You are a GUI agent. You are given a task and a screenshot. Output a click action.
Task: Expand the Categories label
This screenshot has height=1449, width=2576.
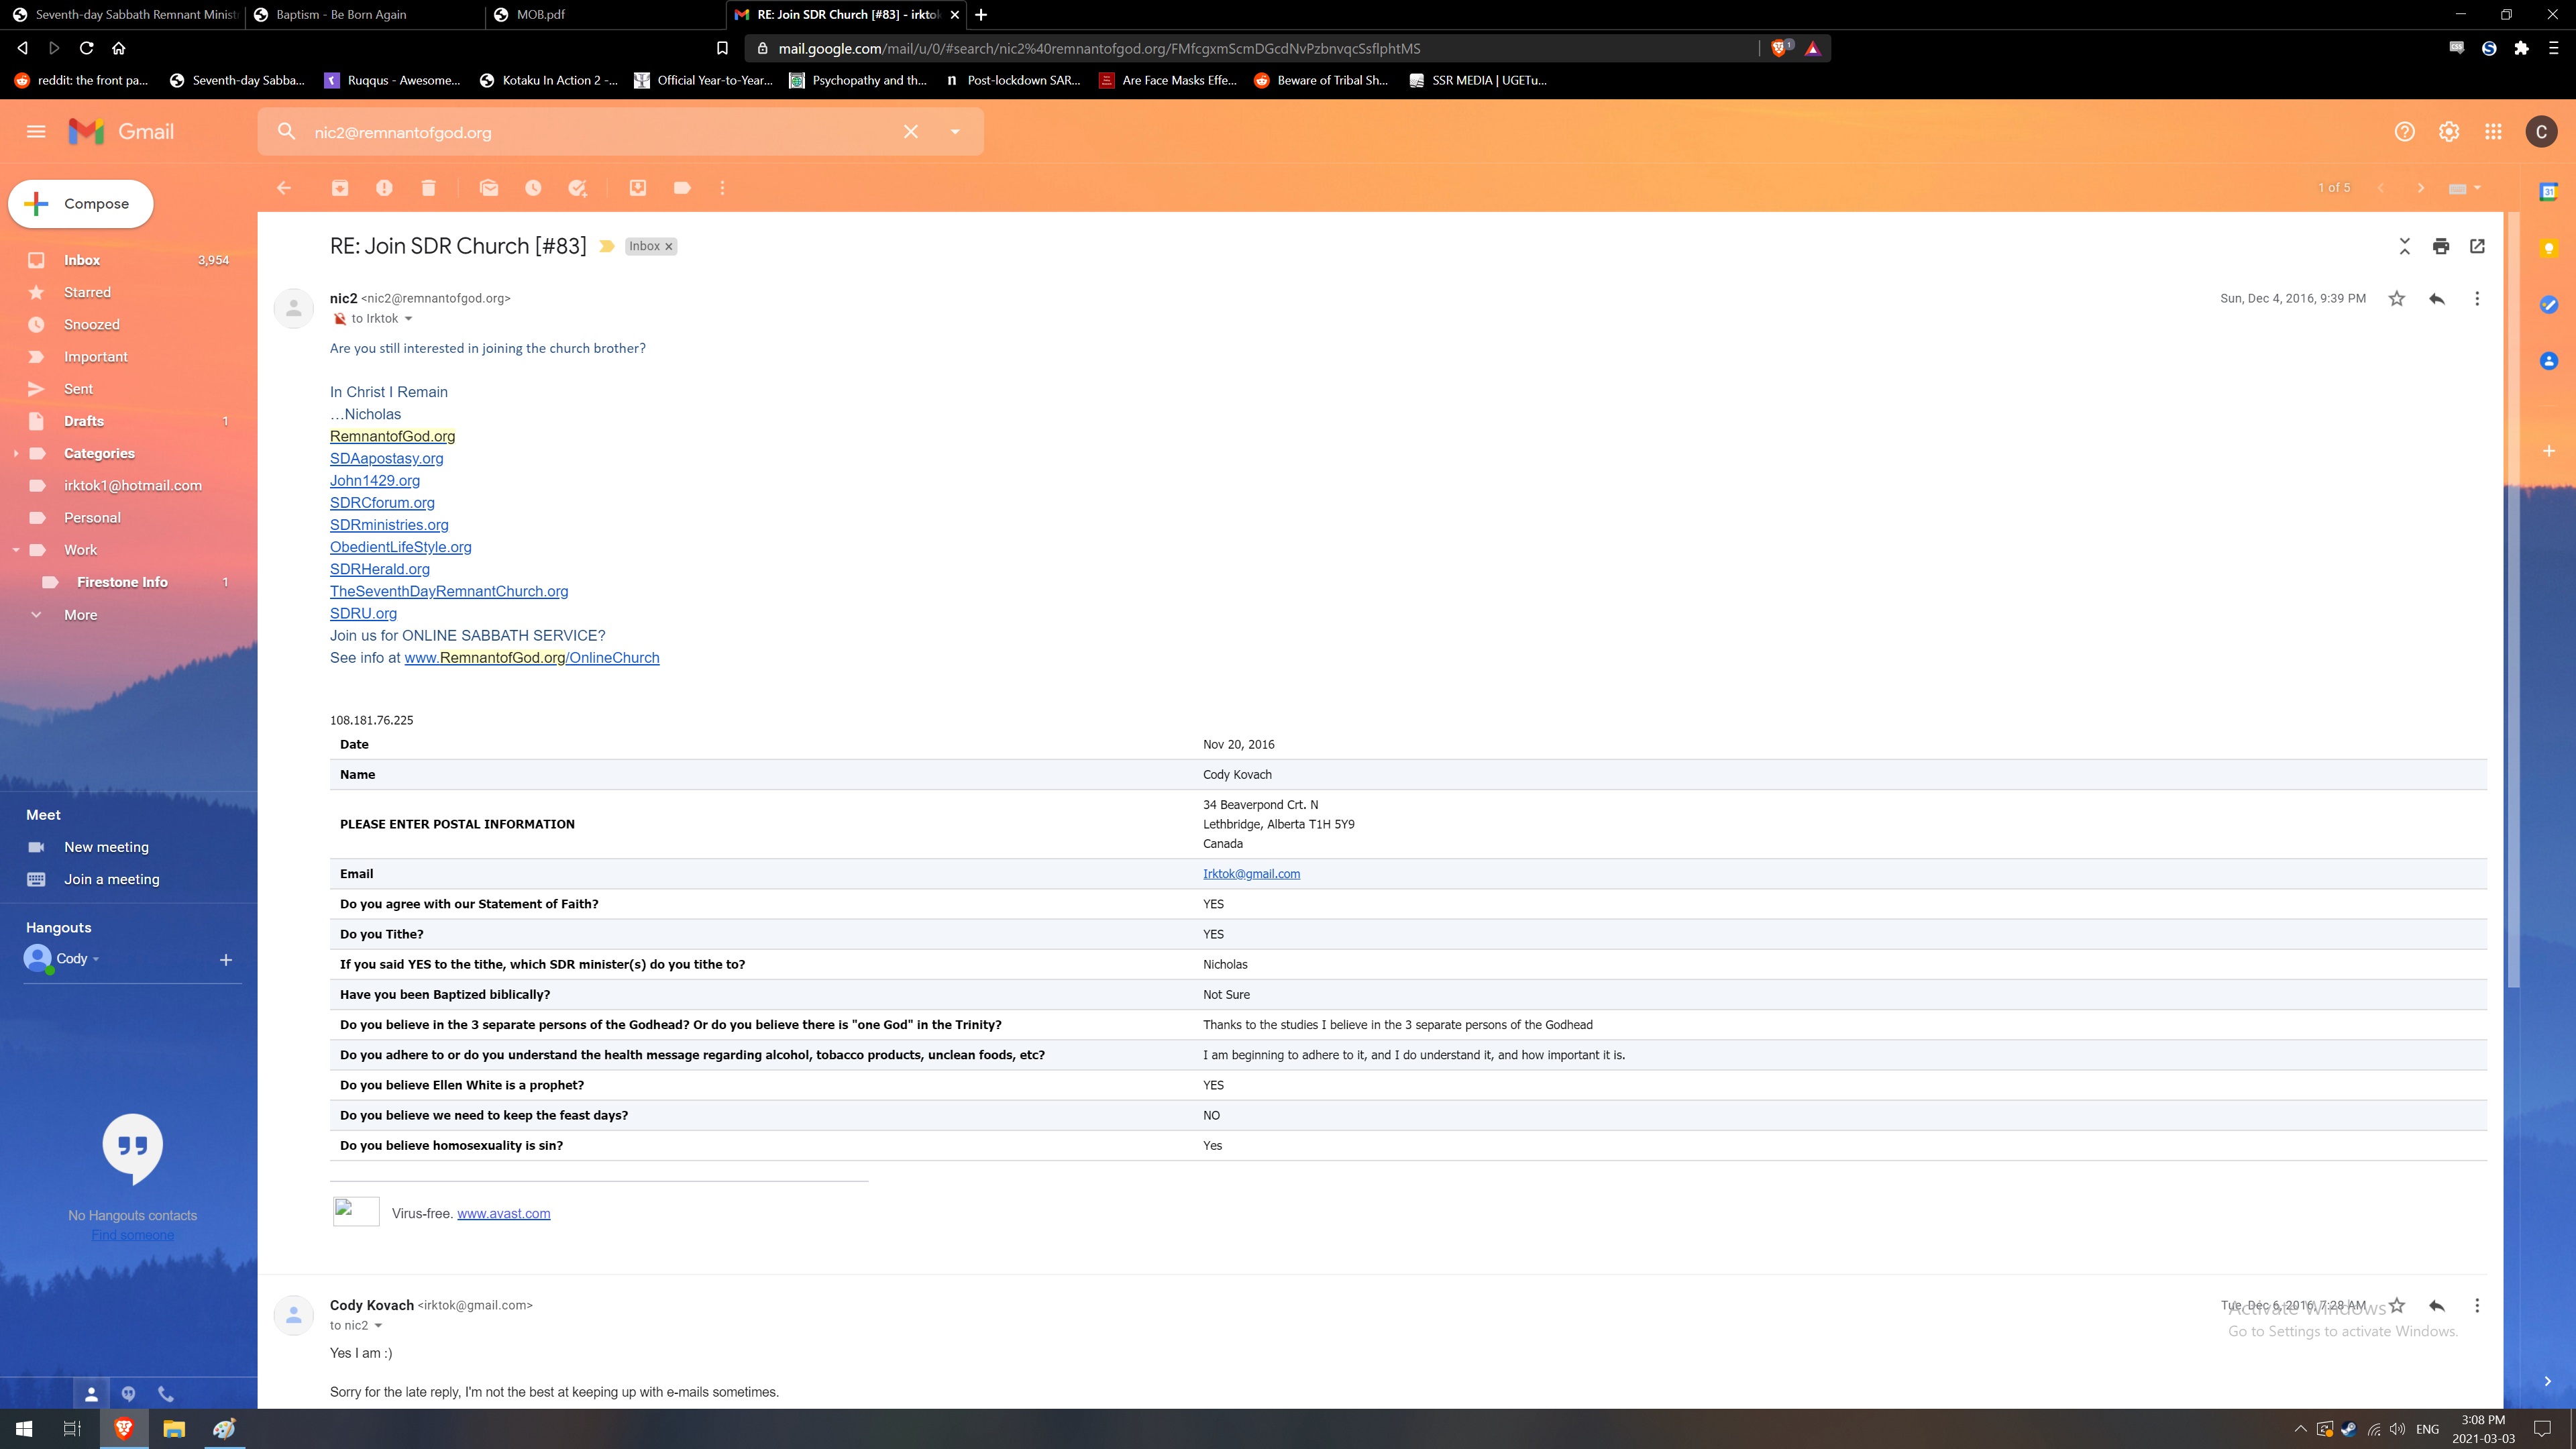(15, 454)
